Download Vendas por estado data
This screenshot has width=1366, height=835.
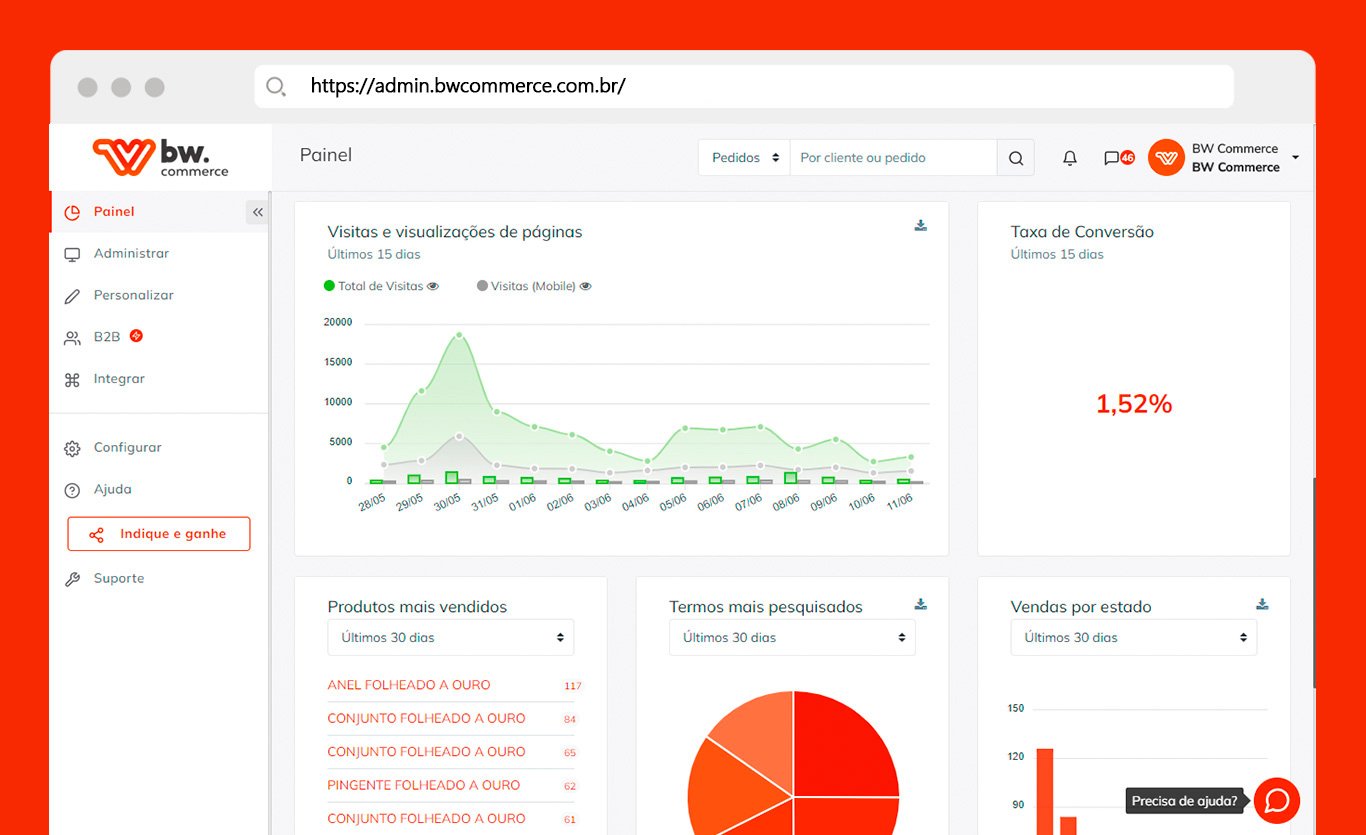[1262, 604]
